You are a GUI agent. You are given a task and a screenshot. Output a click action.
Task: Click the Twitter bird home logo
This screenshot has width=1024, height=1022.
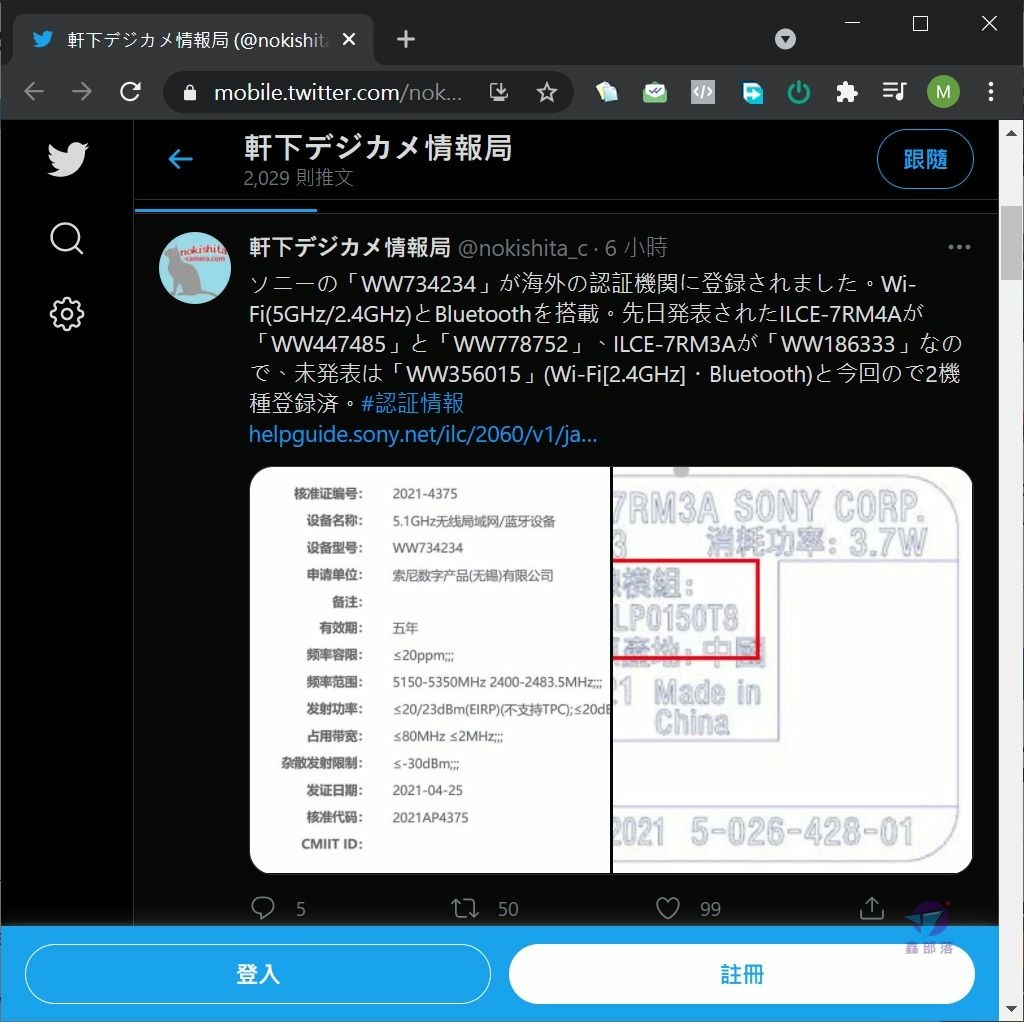click(67, 159)
